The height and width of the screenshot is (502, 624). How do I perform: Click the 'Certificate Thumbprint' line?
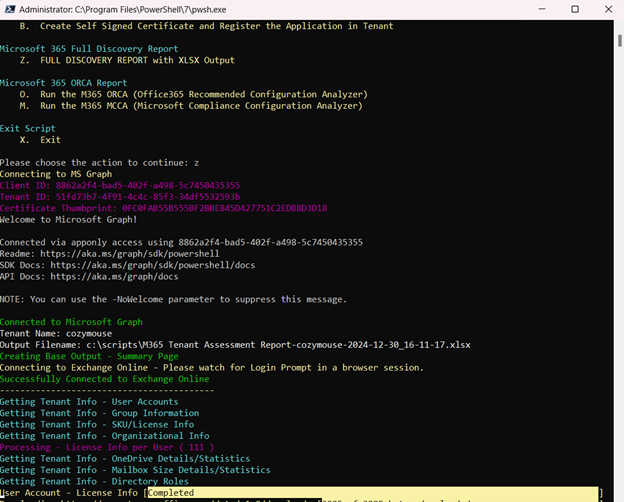tap(164, 208)
